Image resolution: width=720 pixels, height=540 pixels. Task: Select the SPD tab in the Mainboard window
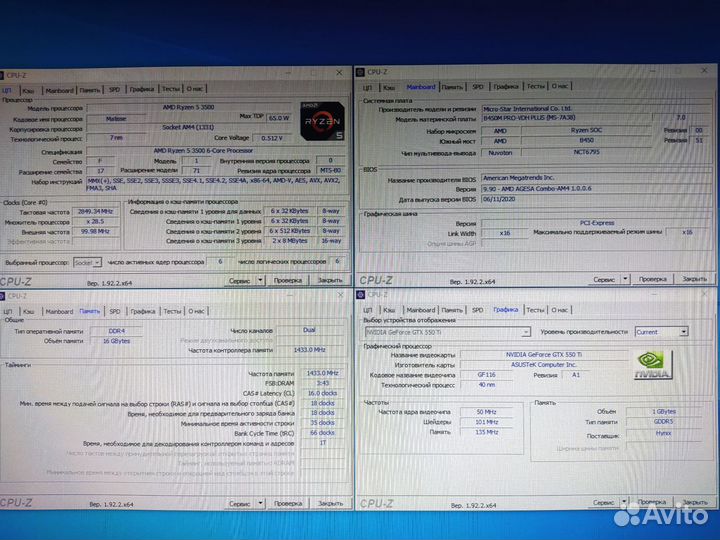point(478,86)
